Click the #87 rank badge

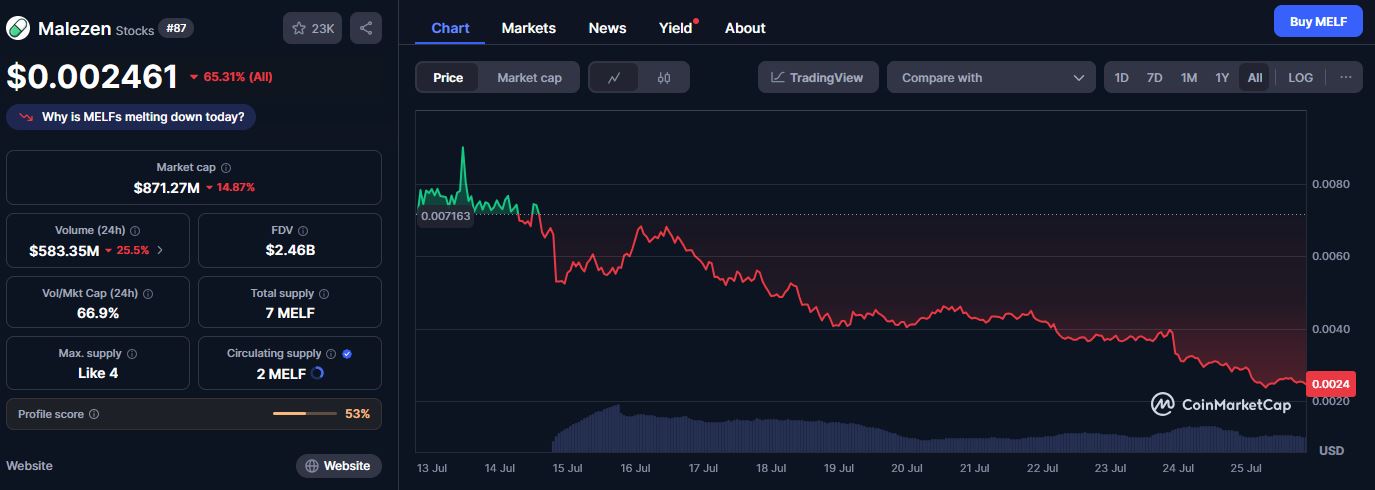point(176,28)
